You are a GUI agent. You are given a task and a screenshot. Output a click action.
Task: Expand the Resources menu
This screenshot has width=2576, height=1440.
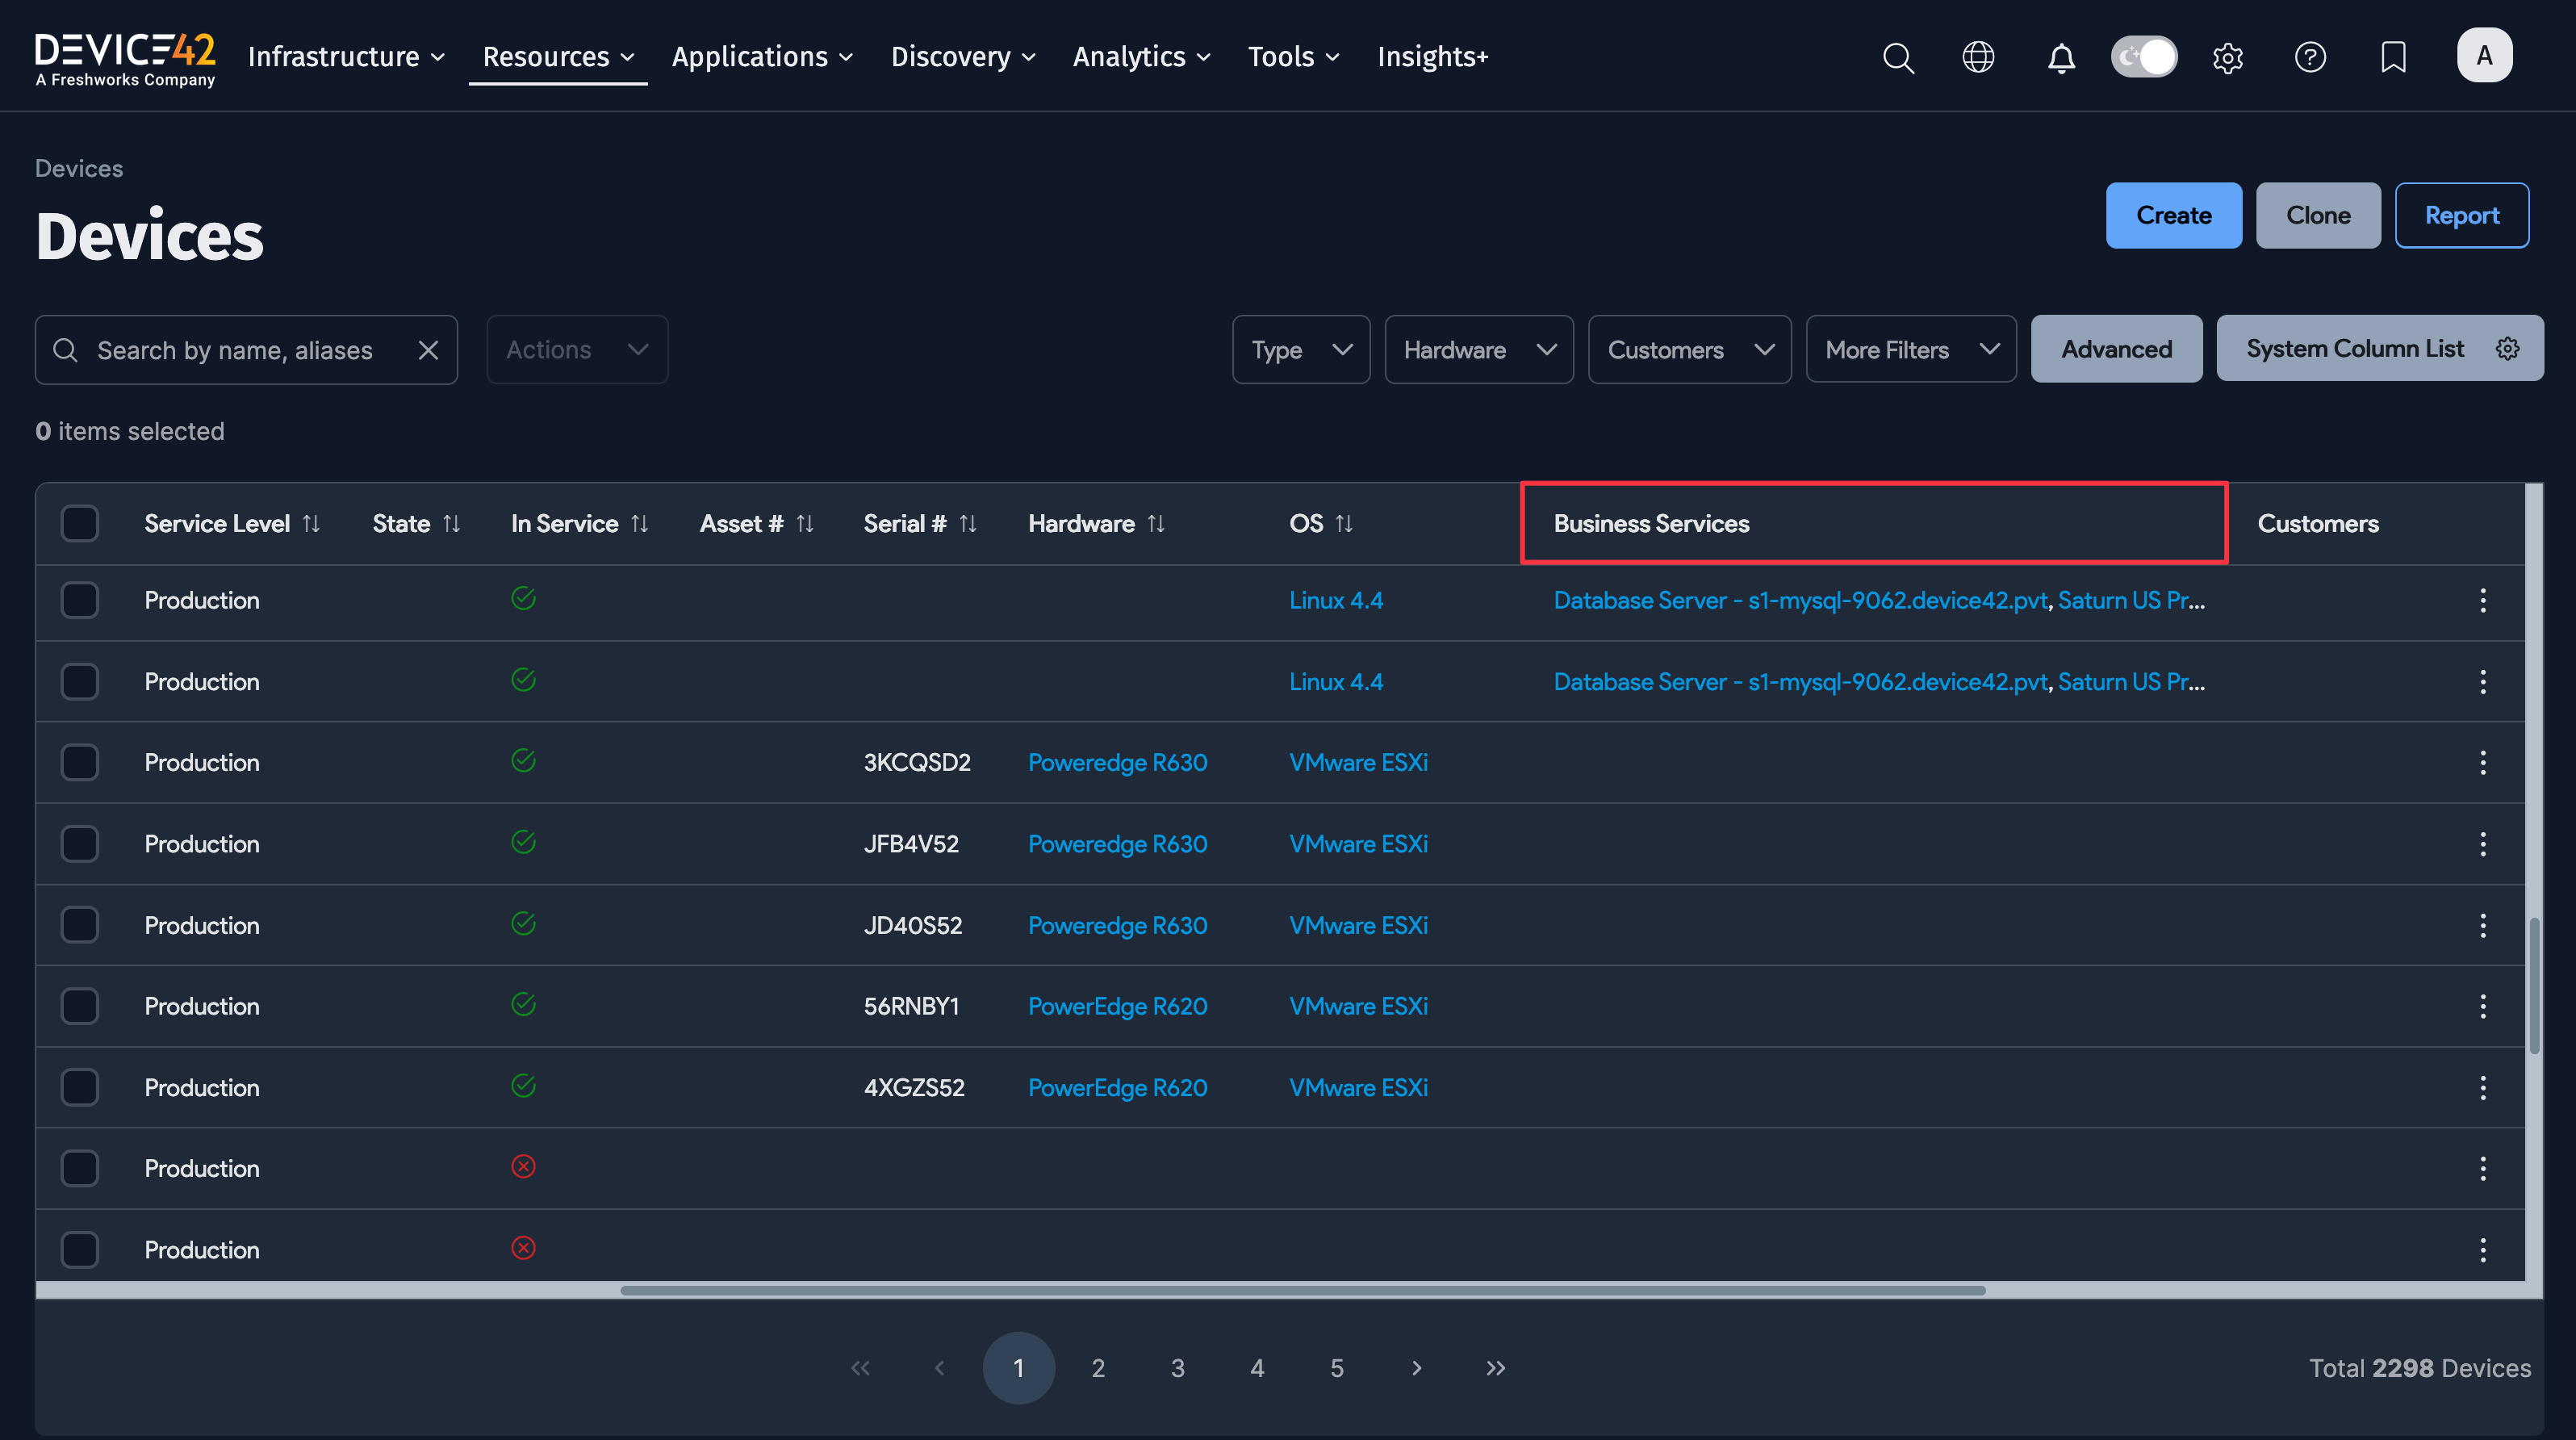[x=558, y=57]
